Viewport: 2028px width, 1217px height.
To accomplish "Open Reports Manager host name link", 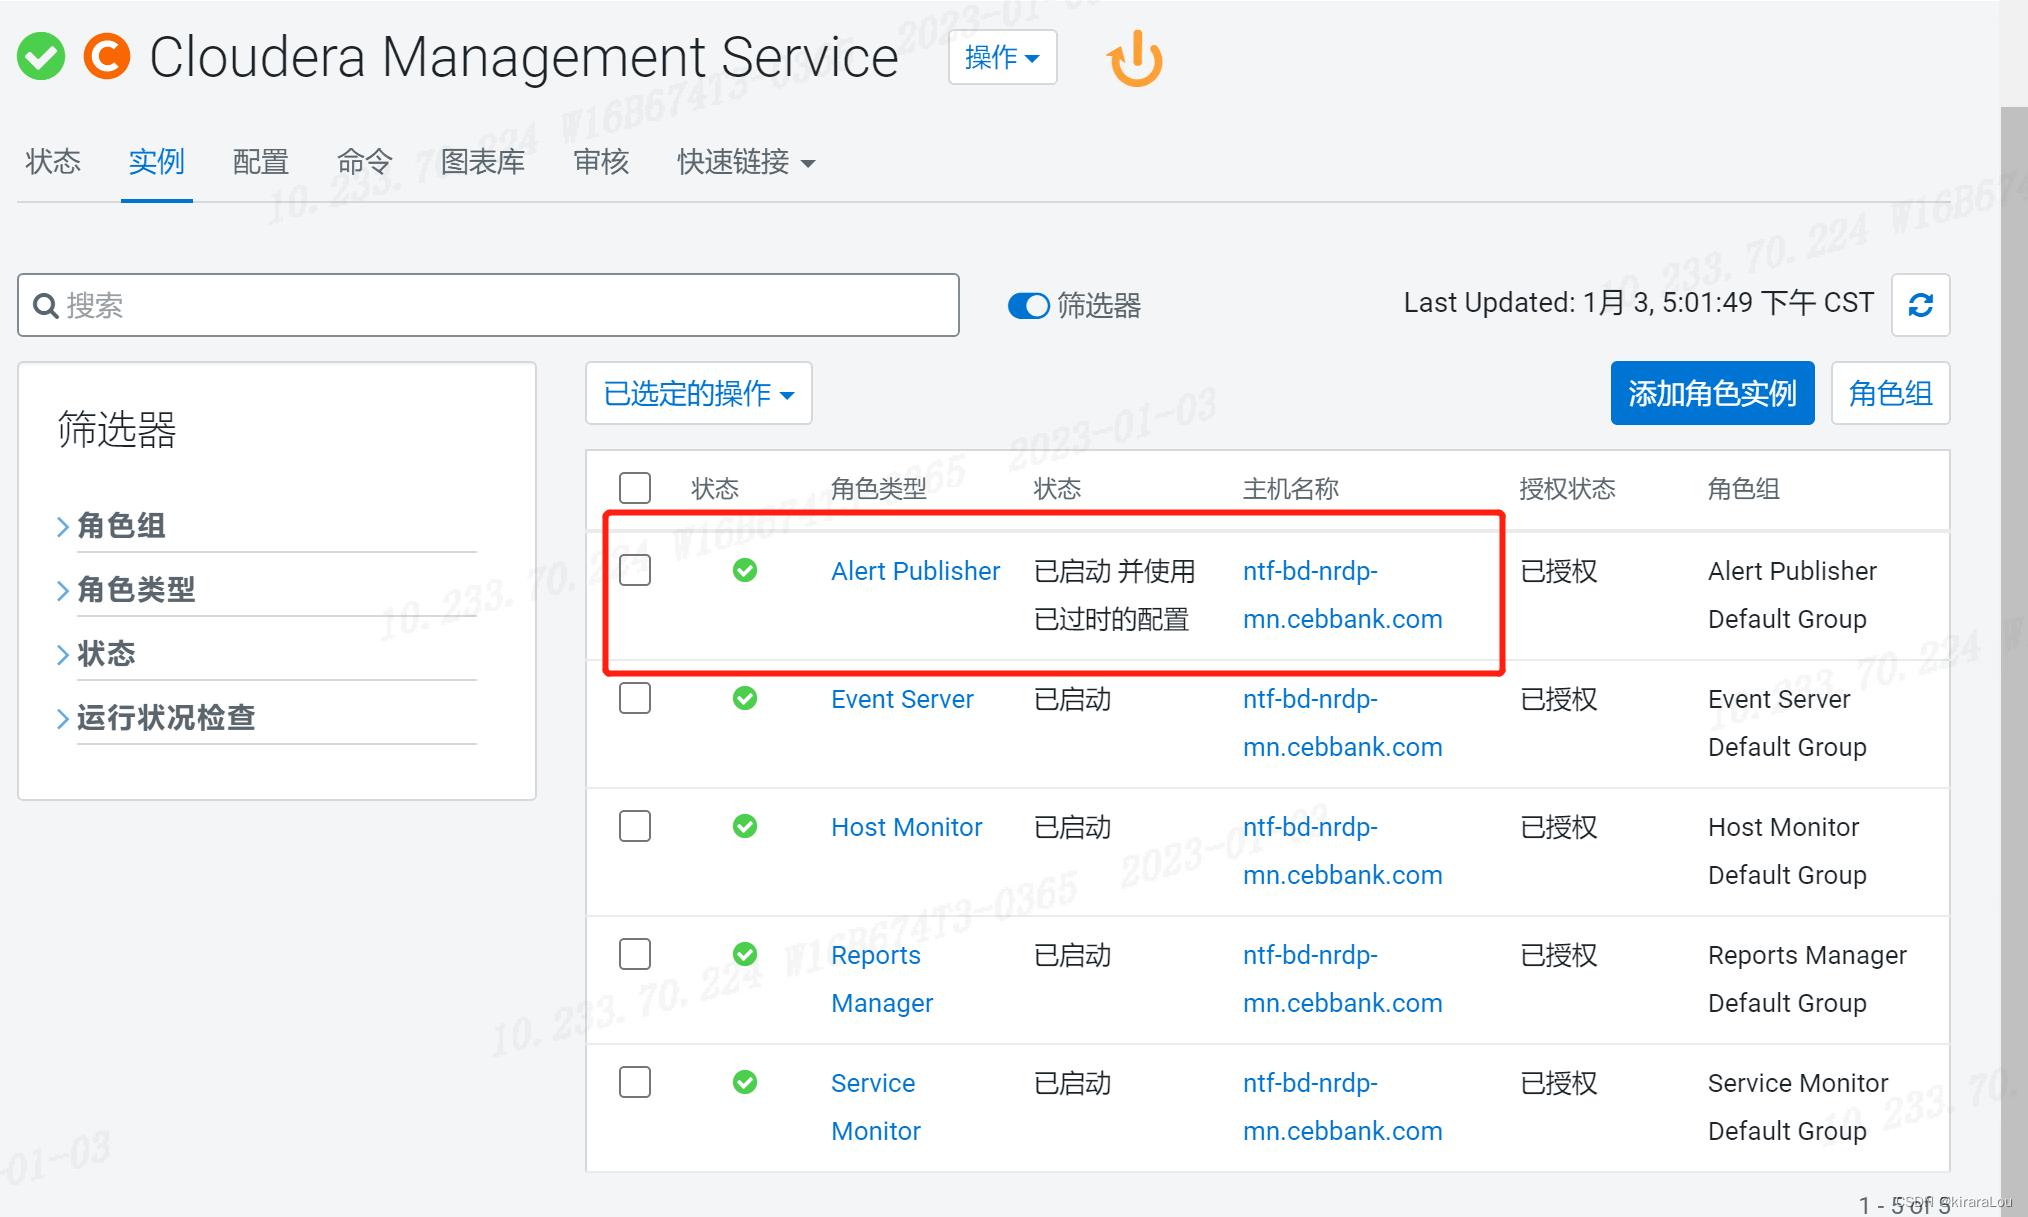I will [x=1342, y=979].
